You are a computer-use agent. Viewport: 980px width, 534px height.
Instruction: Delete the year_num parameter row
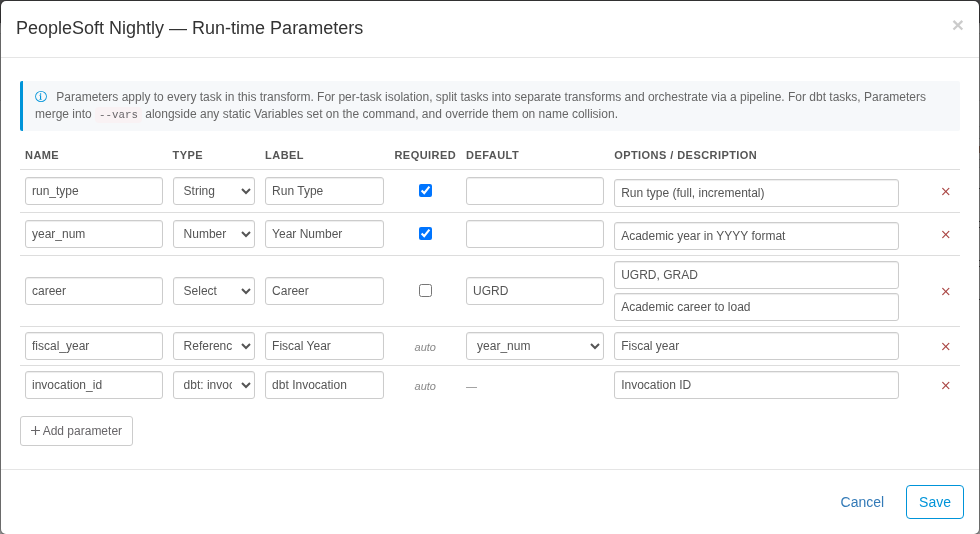(946, 234)
